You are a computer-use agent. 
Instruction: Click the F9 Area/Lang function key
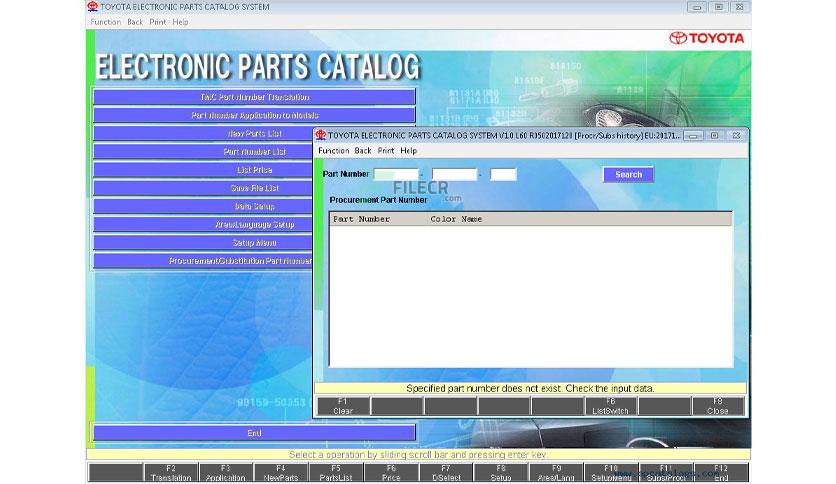pyautogui.click(x=556, y=473)
